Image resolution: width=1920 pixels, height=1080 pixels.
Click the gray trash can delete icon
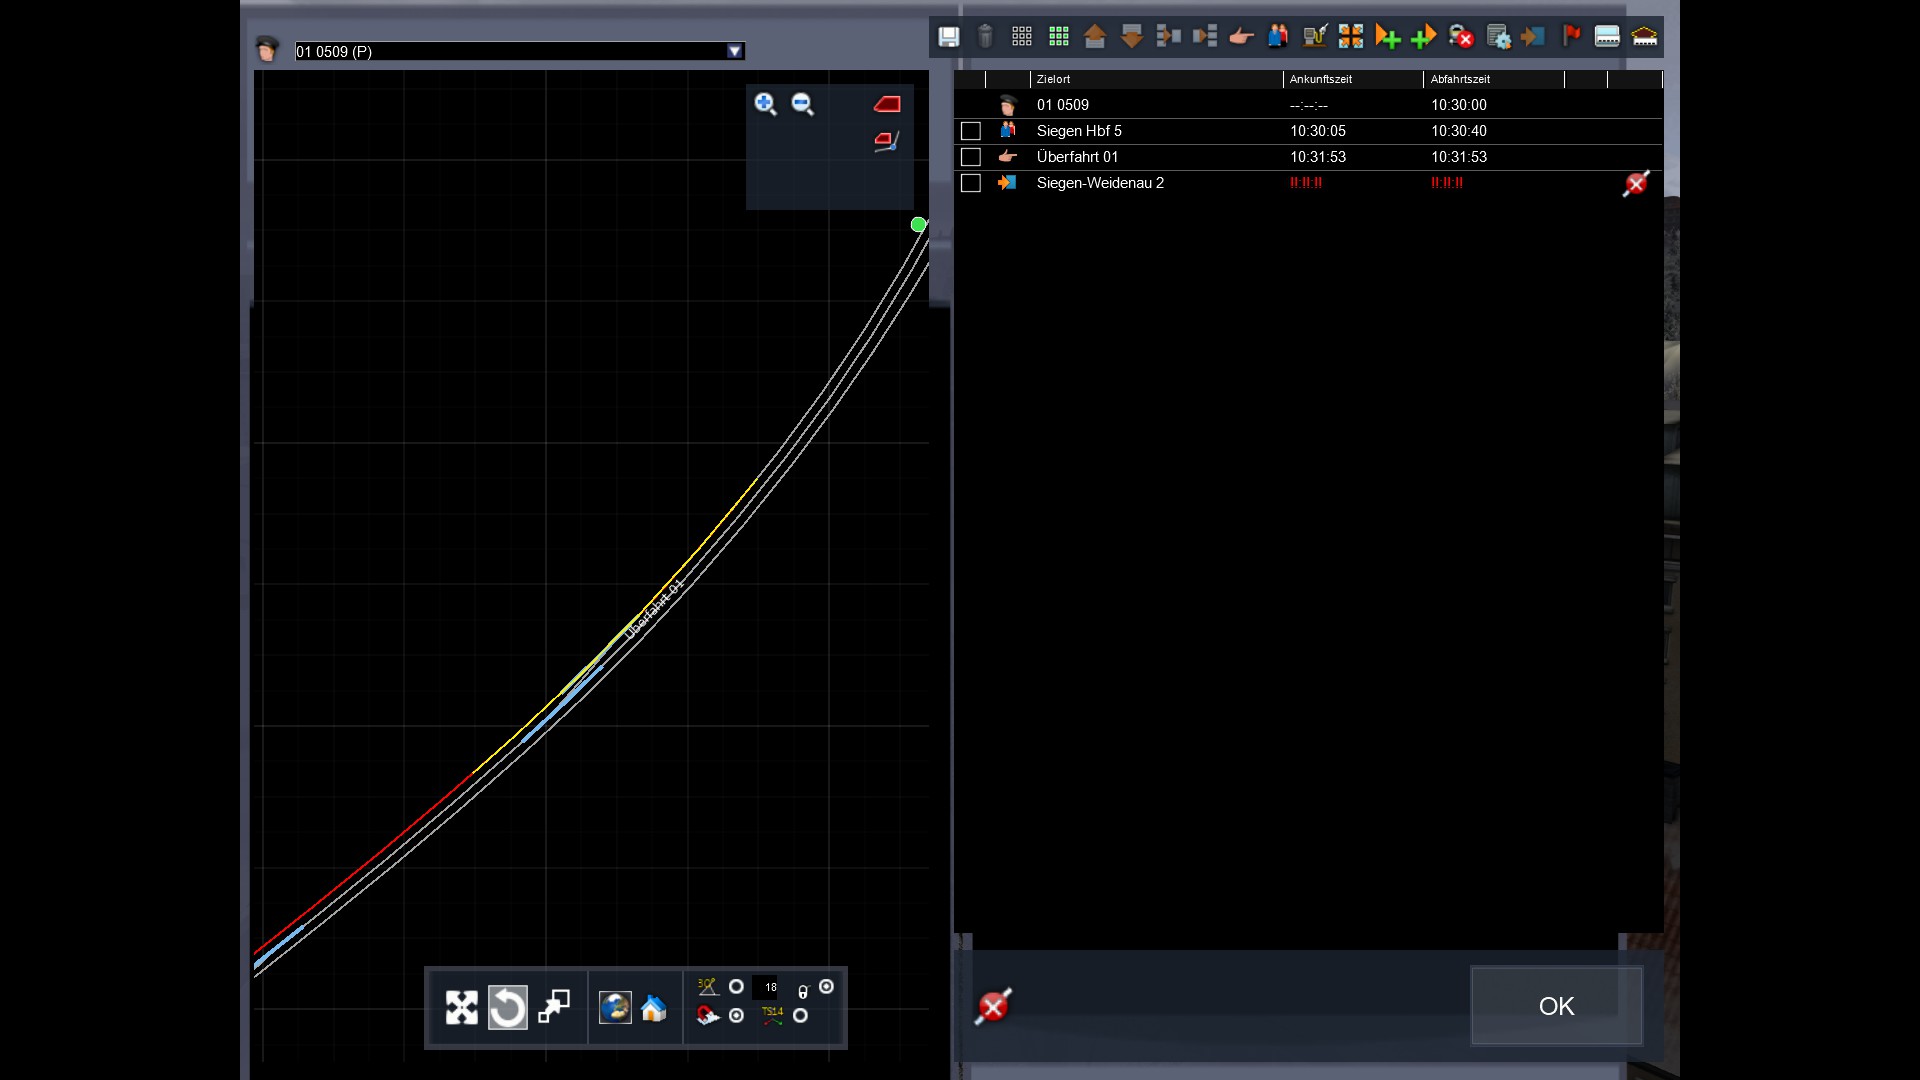985,37
